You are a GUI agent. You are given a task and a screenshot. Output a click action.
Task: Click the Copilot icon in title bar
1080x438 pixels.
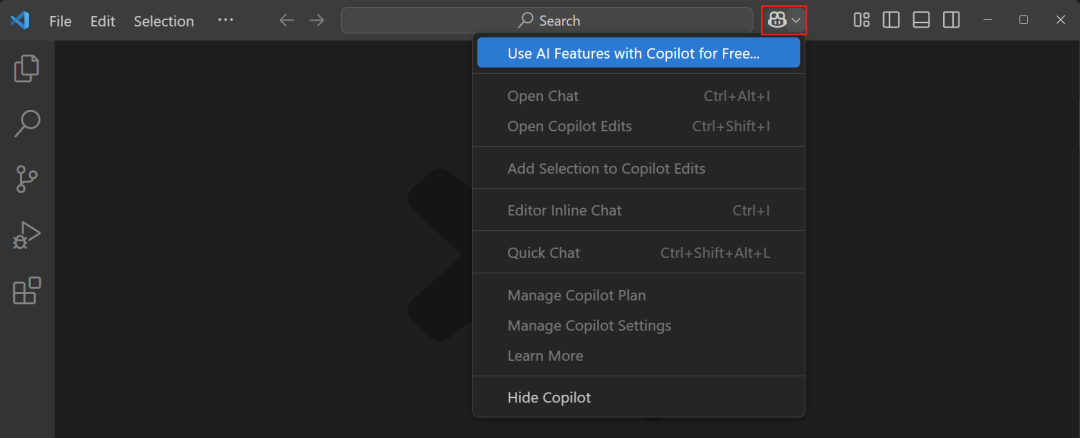[x=777, y=21]
